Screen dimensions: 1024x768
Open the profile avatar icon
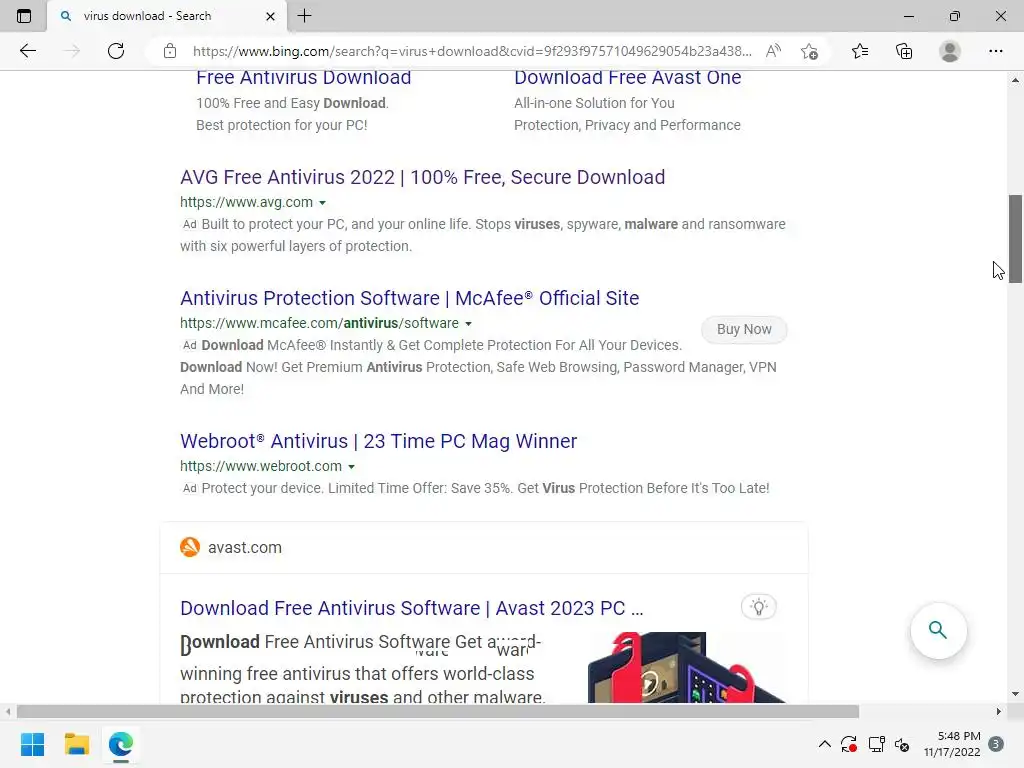(950, 51)
